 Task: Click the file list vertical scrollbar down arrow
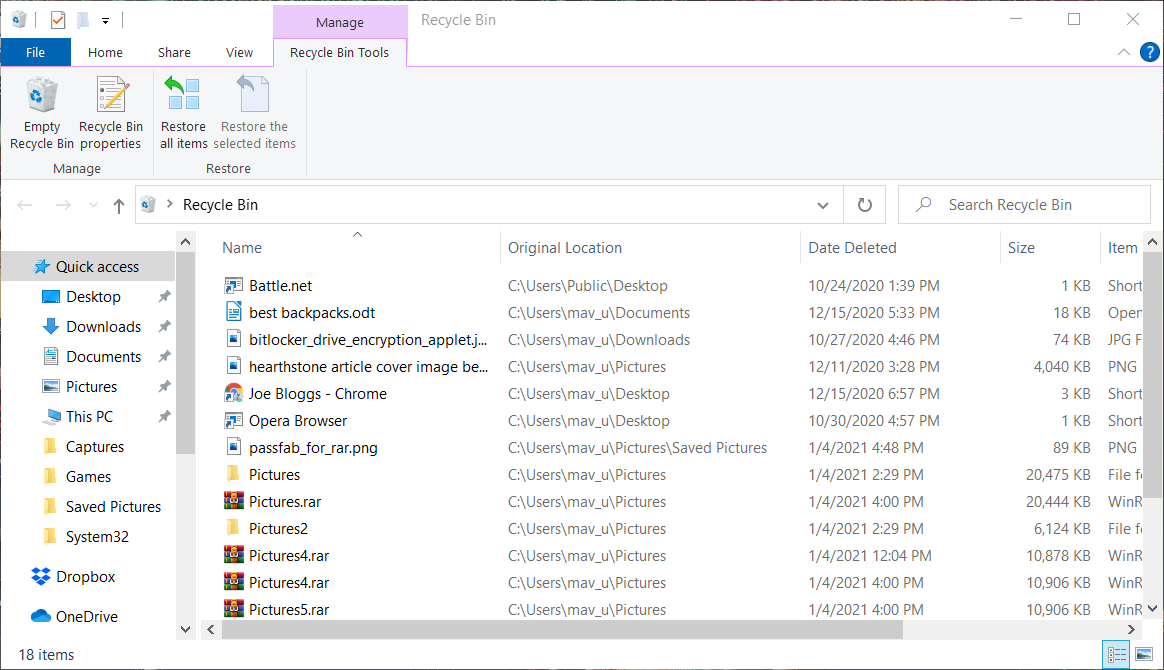(1152, 608)
